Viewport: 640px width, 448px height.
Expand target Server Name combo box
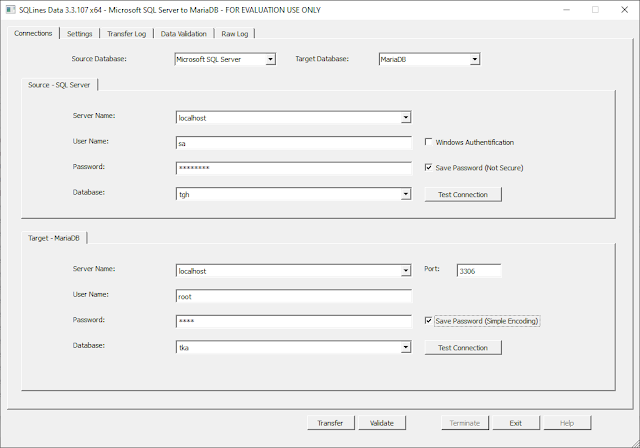pos(405,271)
